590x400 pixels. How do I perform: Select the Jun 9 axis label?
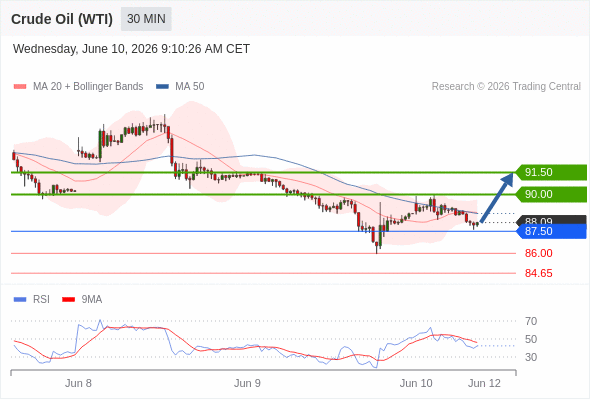point(247,383)
